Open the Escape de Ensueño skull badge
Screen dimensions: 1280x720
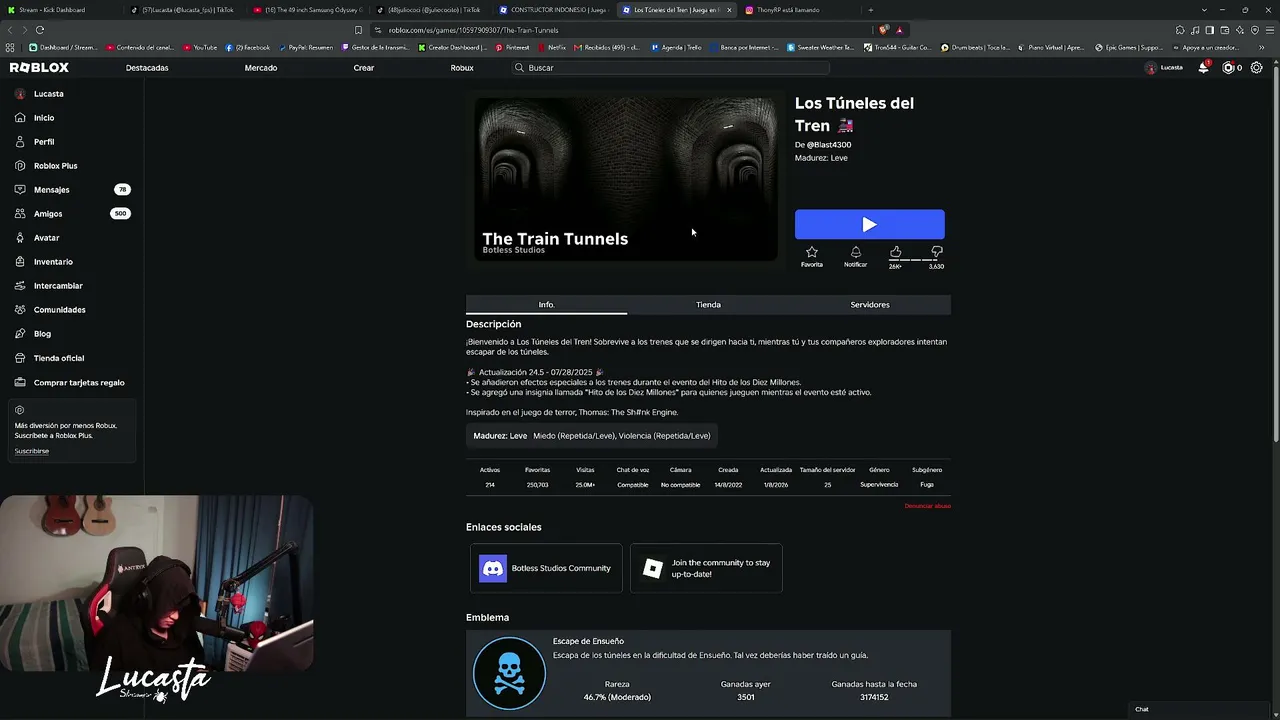[509, 674]
